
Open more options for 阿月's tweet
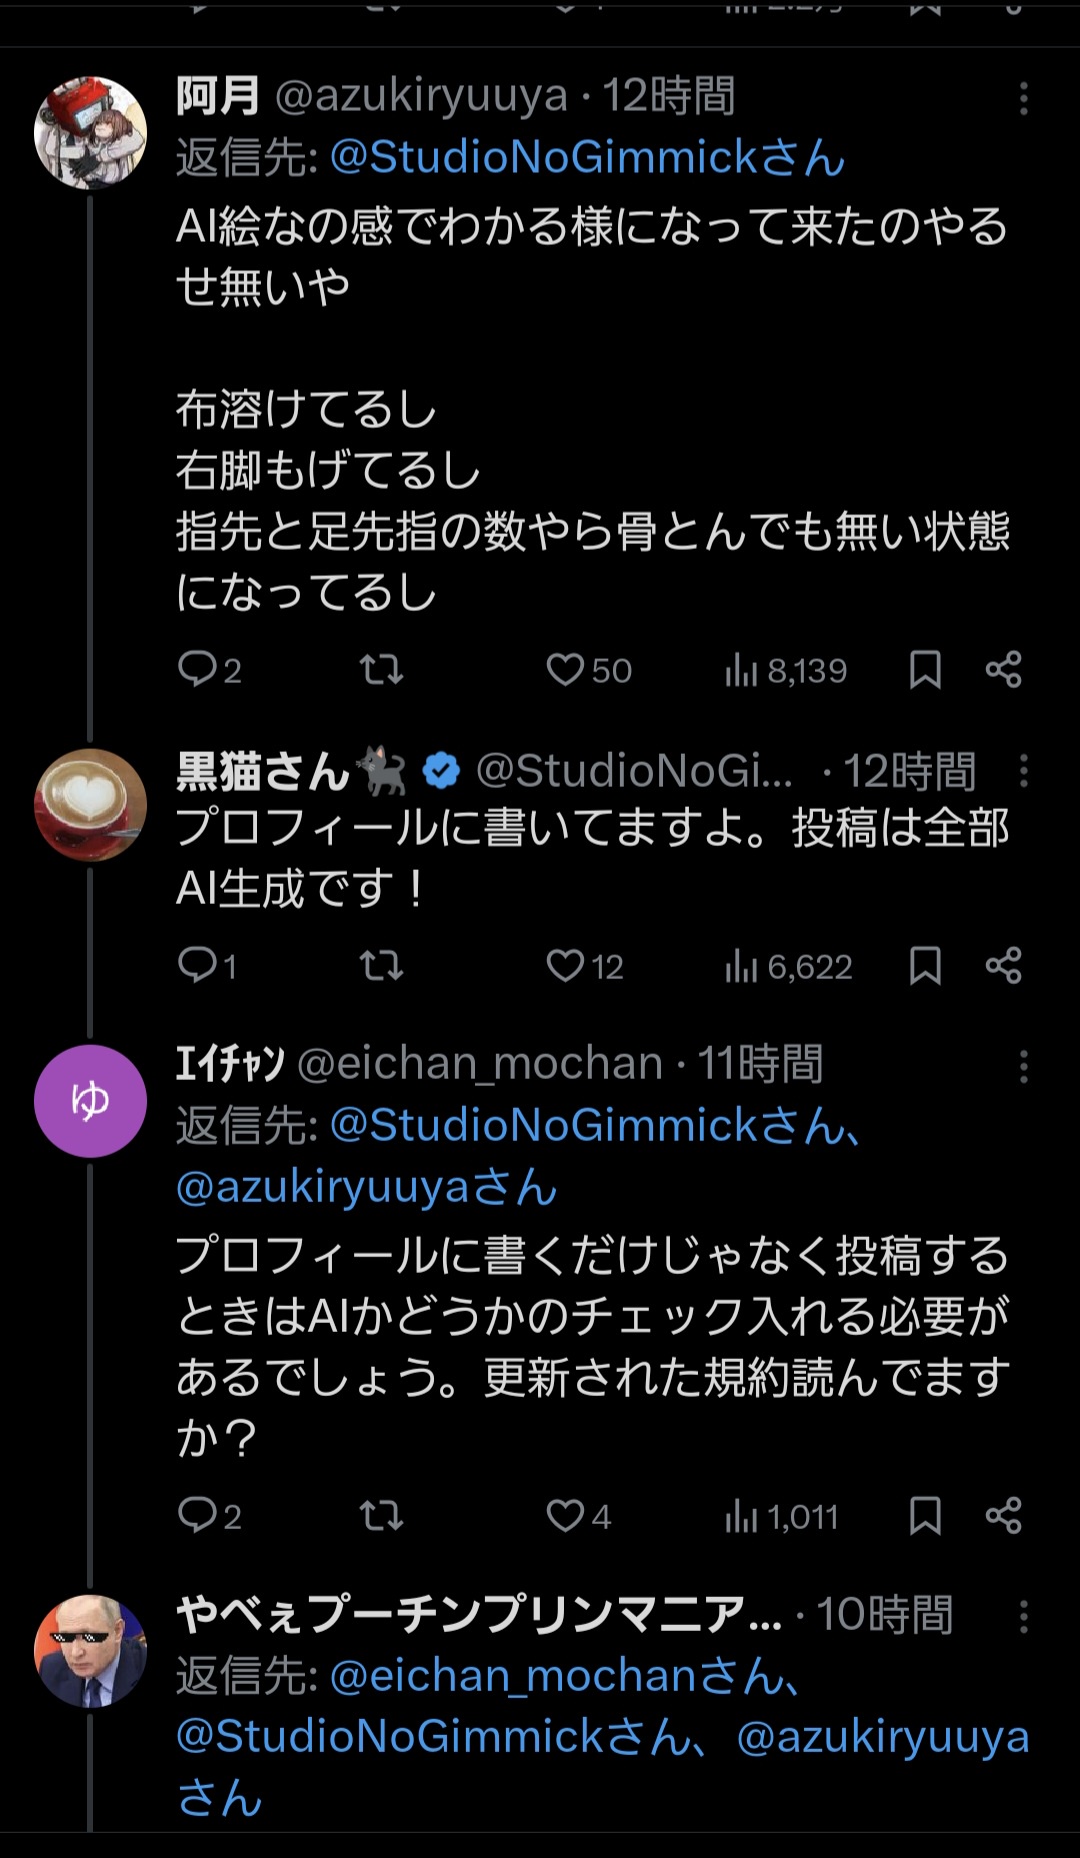pyautogui.click(x=1023, y=98)
